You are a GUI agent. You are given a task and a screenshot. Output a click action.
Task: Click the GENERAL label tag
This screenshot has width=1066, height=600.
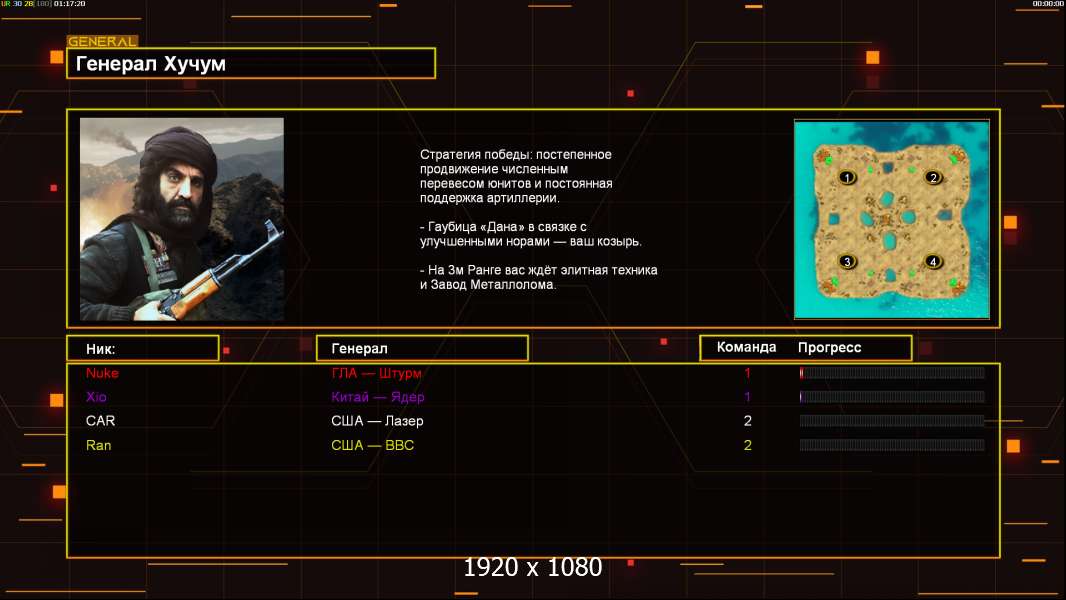[x=102, y=41]
